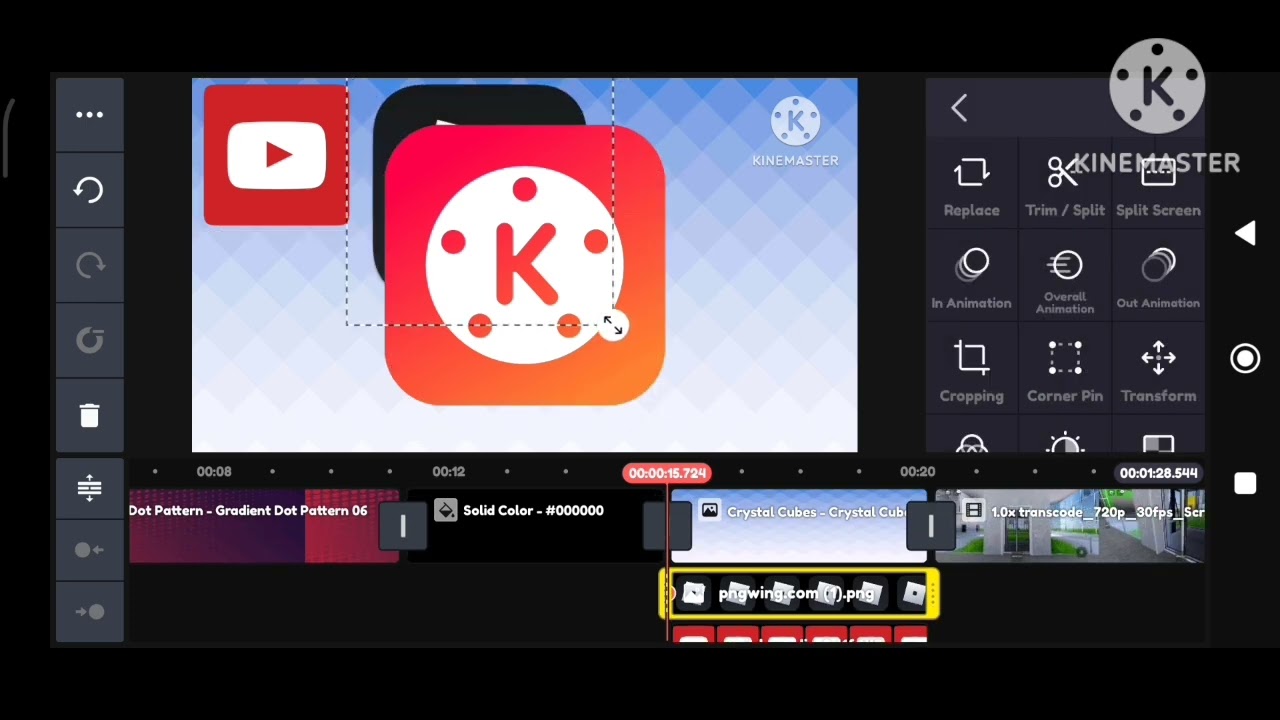This screenshot has height=720, width=1280.
Task: Tap the right trim handle of pngwing layer
Action: [x=933, y=594]
